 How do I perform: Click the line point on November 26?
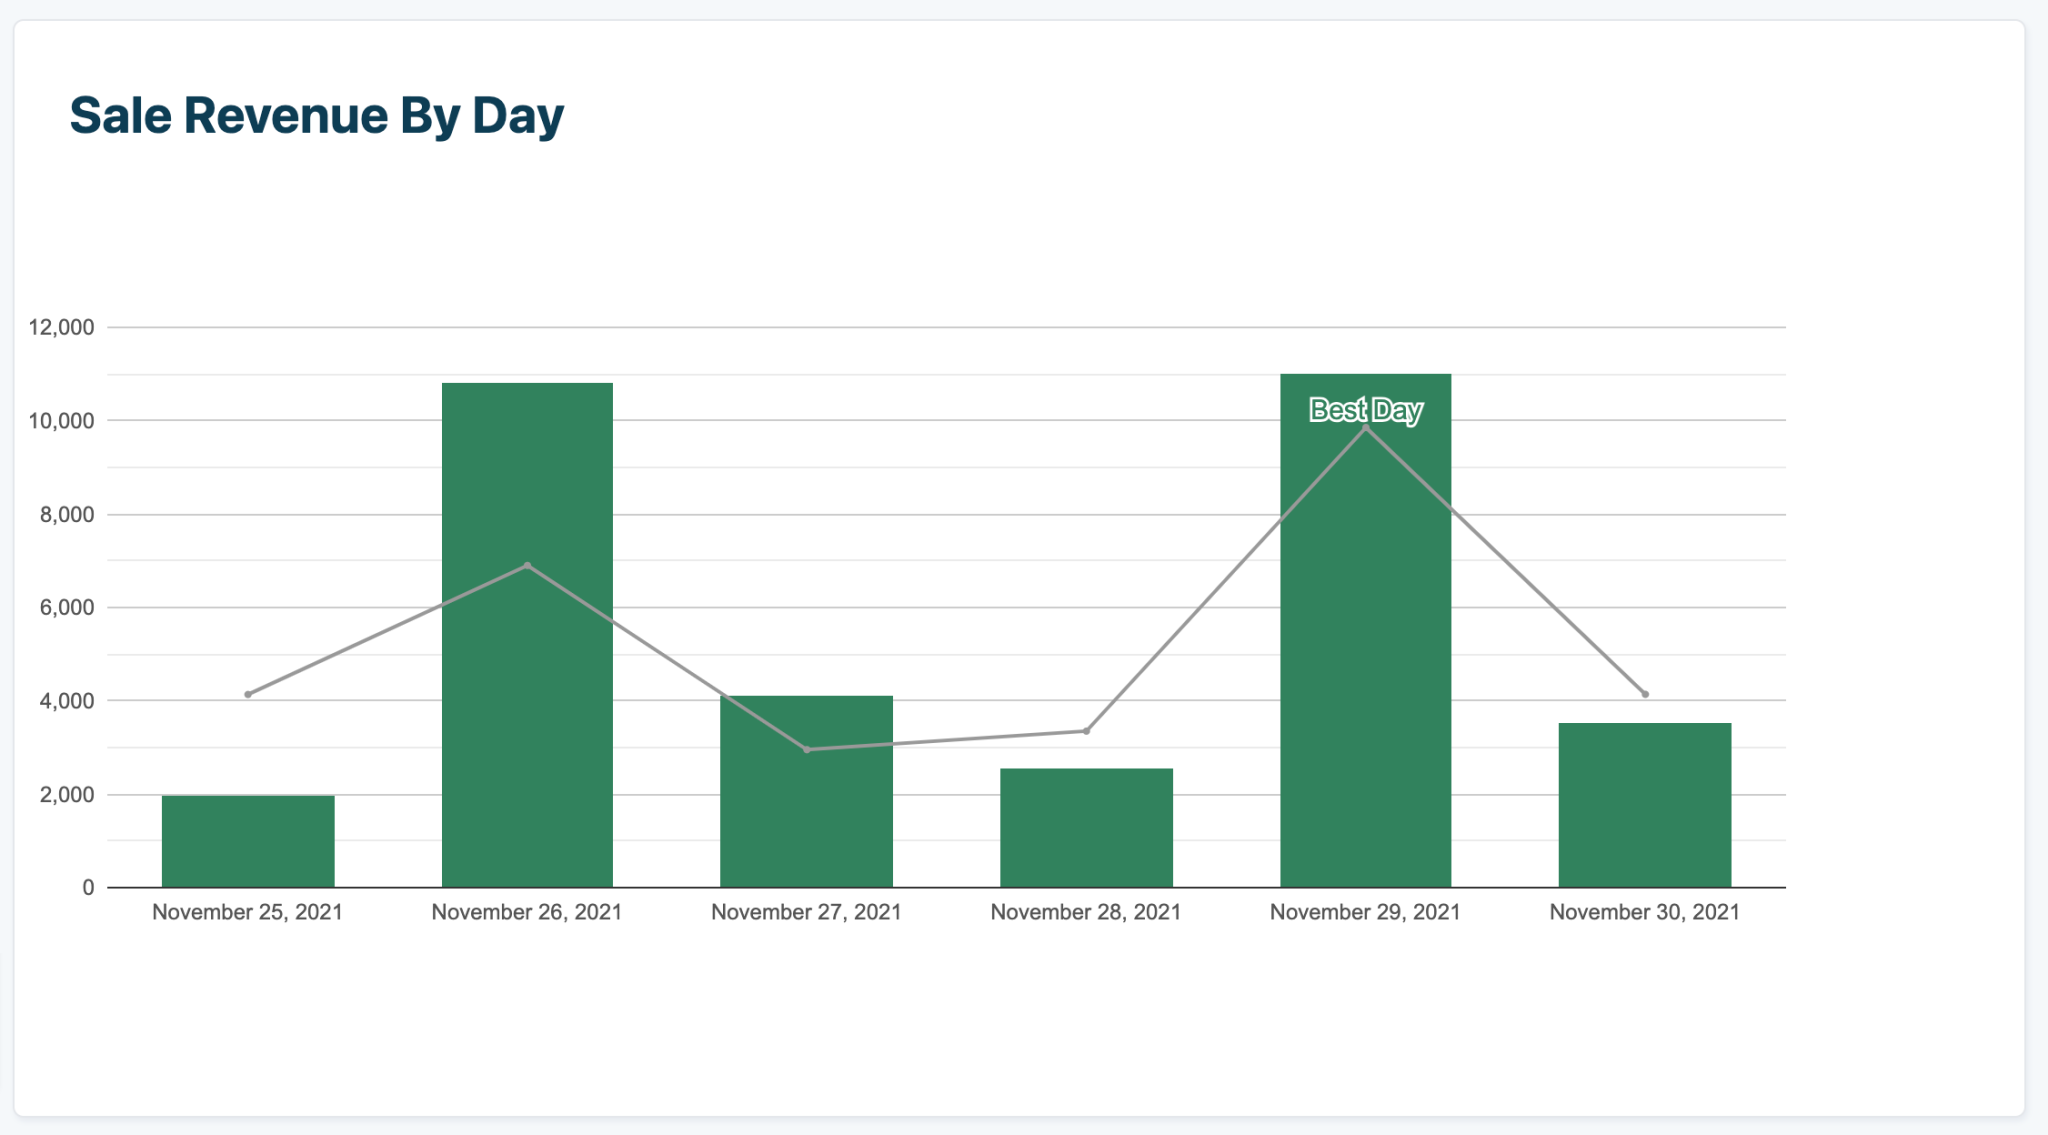tap(527, 566)
